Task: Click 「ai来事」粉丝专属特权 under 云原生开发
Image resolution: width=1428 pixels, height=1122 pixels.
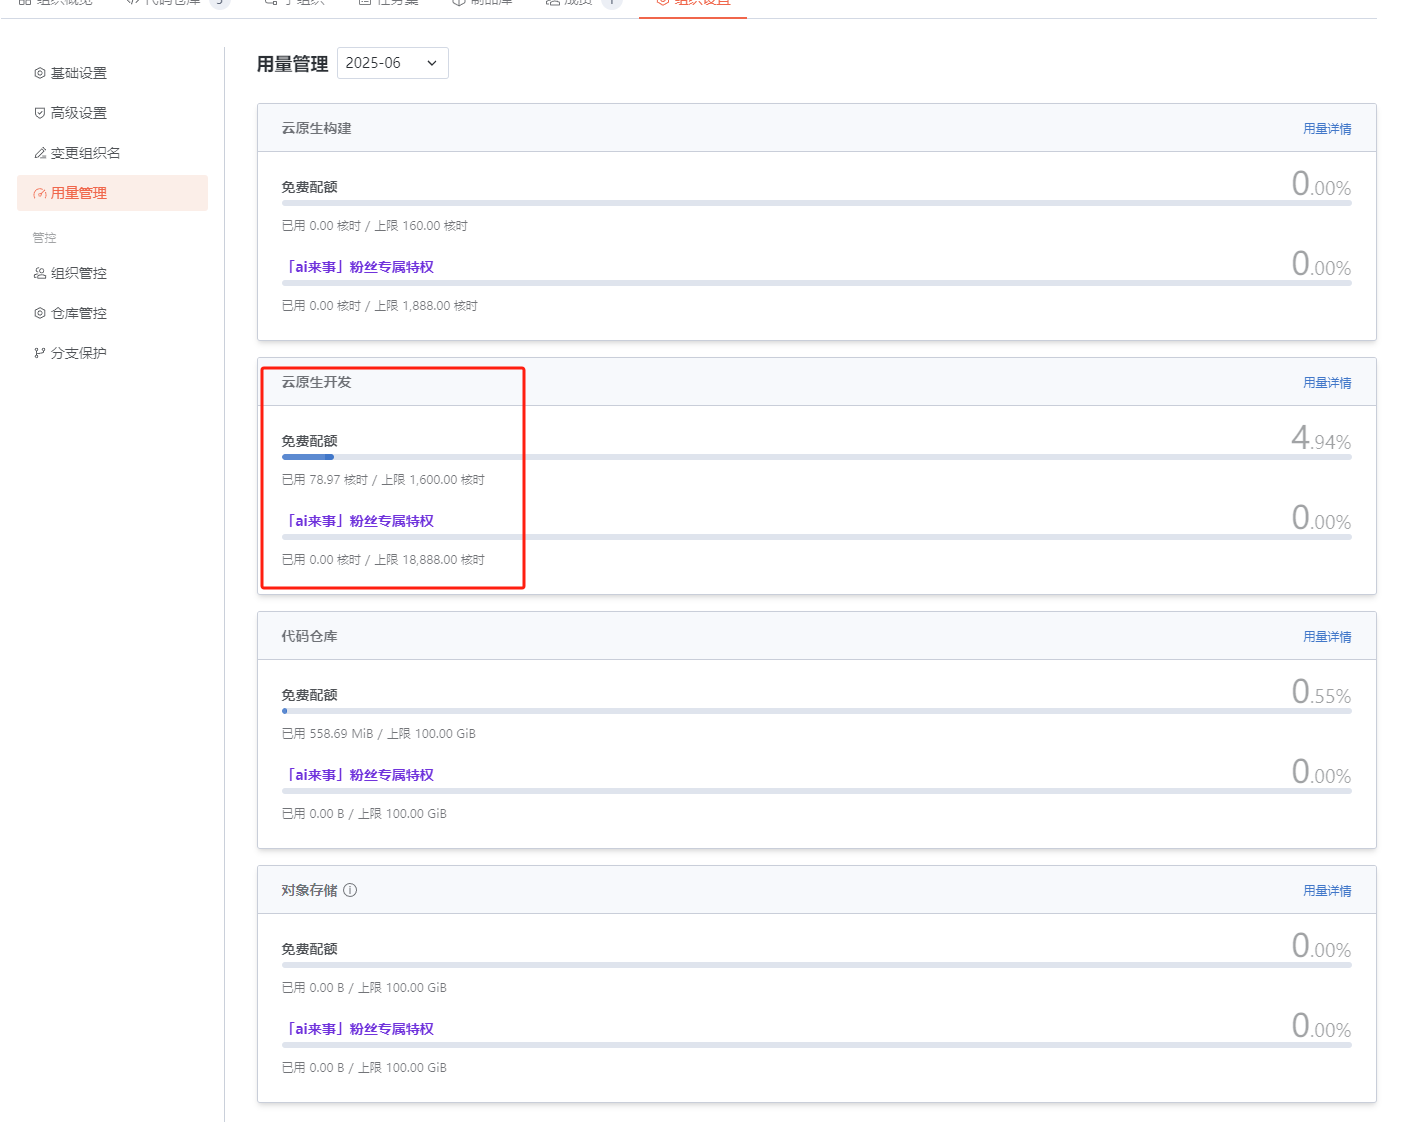Action: tap(360, 521)
